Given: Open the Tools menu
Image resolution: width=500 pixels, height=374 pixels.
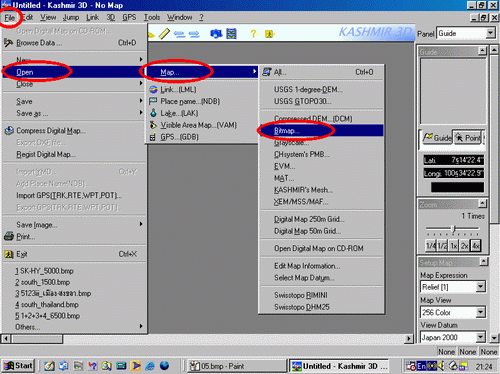Looking at the screenshot, I should coord(152,17).
